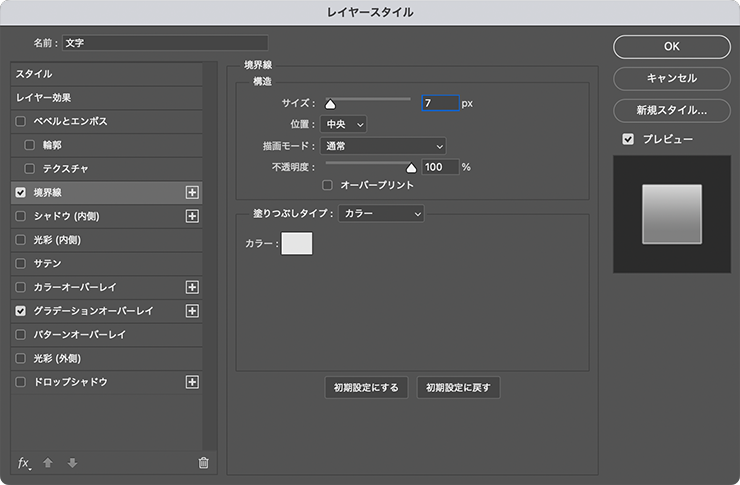
Task: Click the plus icon next to ドロップシャドウ
Action: click(x=193, y=382)
